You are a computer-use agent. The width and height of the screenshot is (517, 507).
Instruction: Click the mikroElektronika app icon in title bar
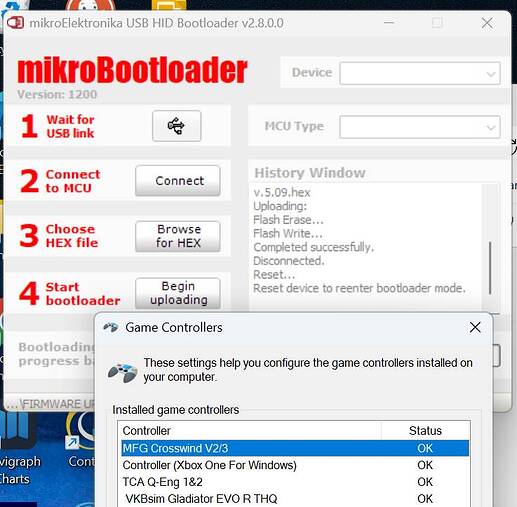15,23
